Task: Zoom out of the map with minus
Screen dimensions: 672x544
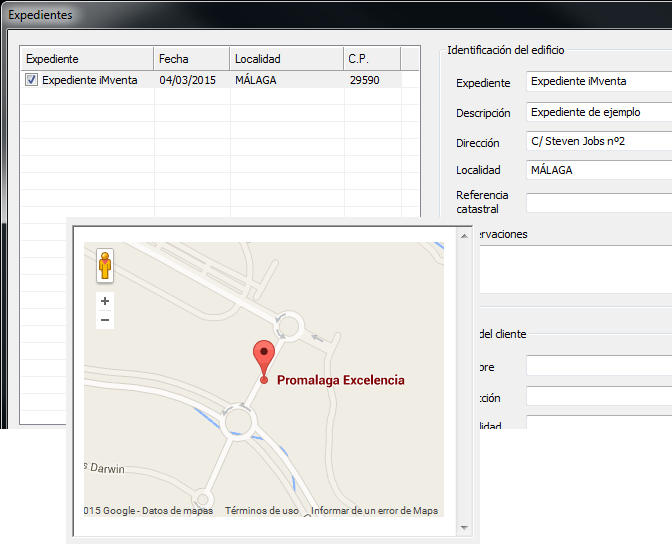Action: click(105, 320)
